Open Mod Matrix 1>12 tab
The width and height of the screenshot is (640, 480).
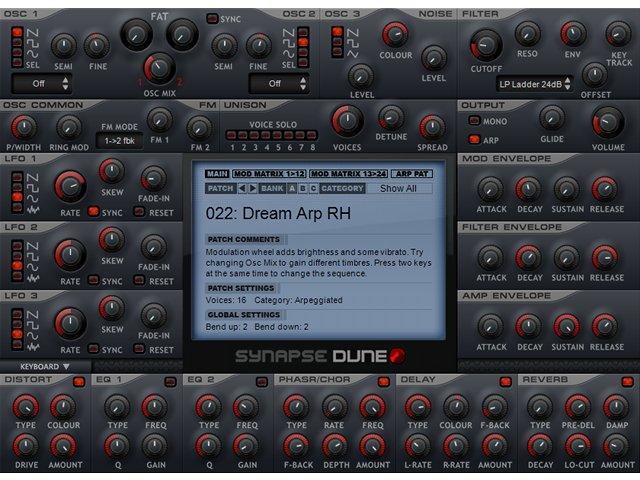click(269, 173)
